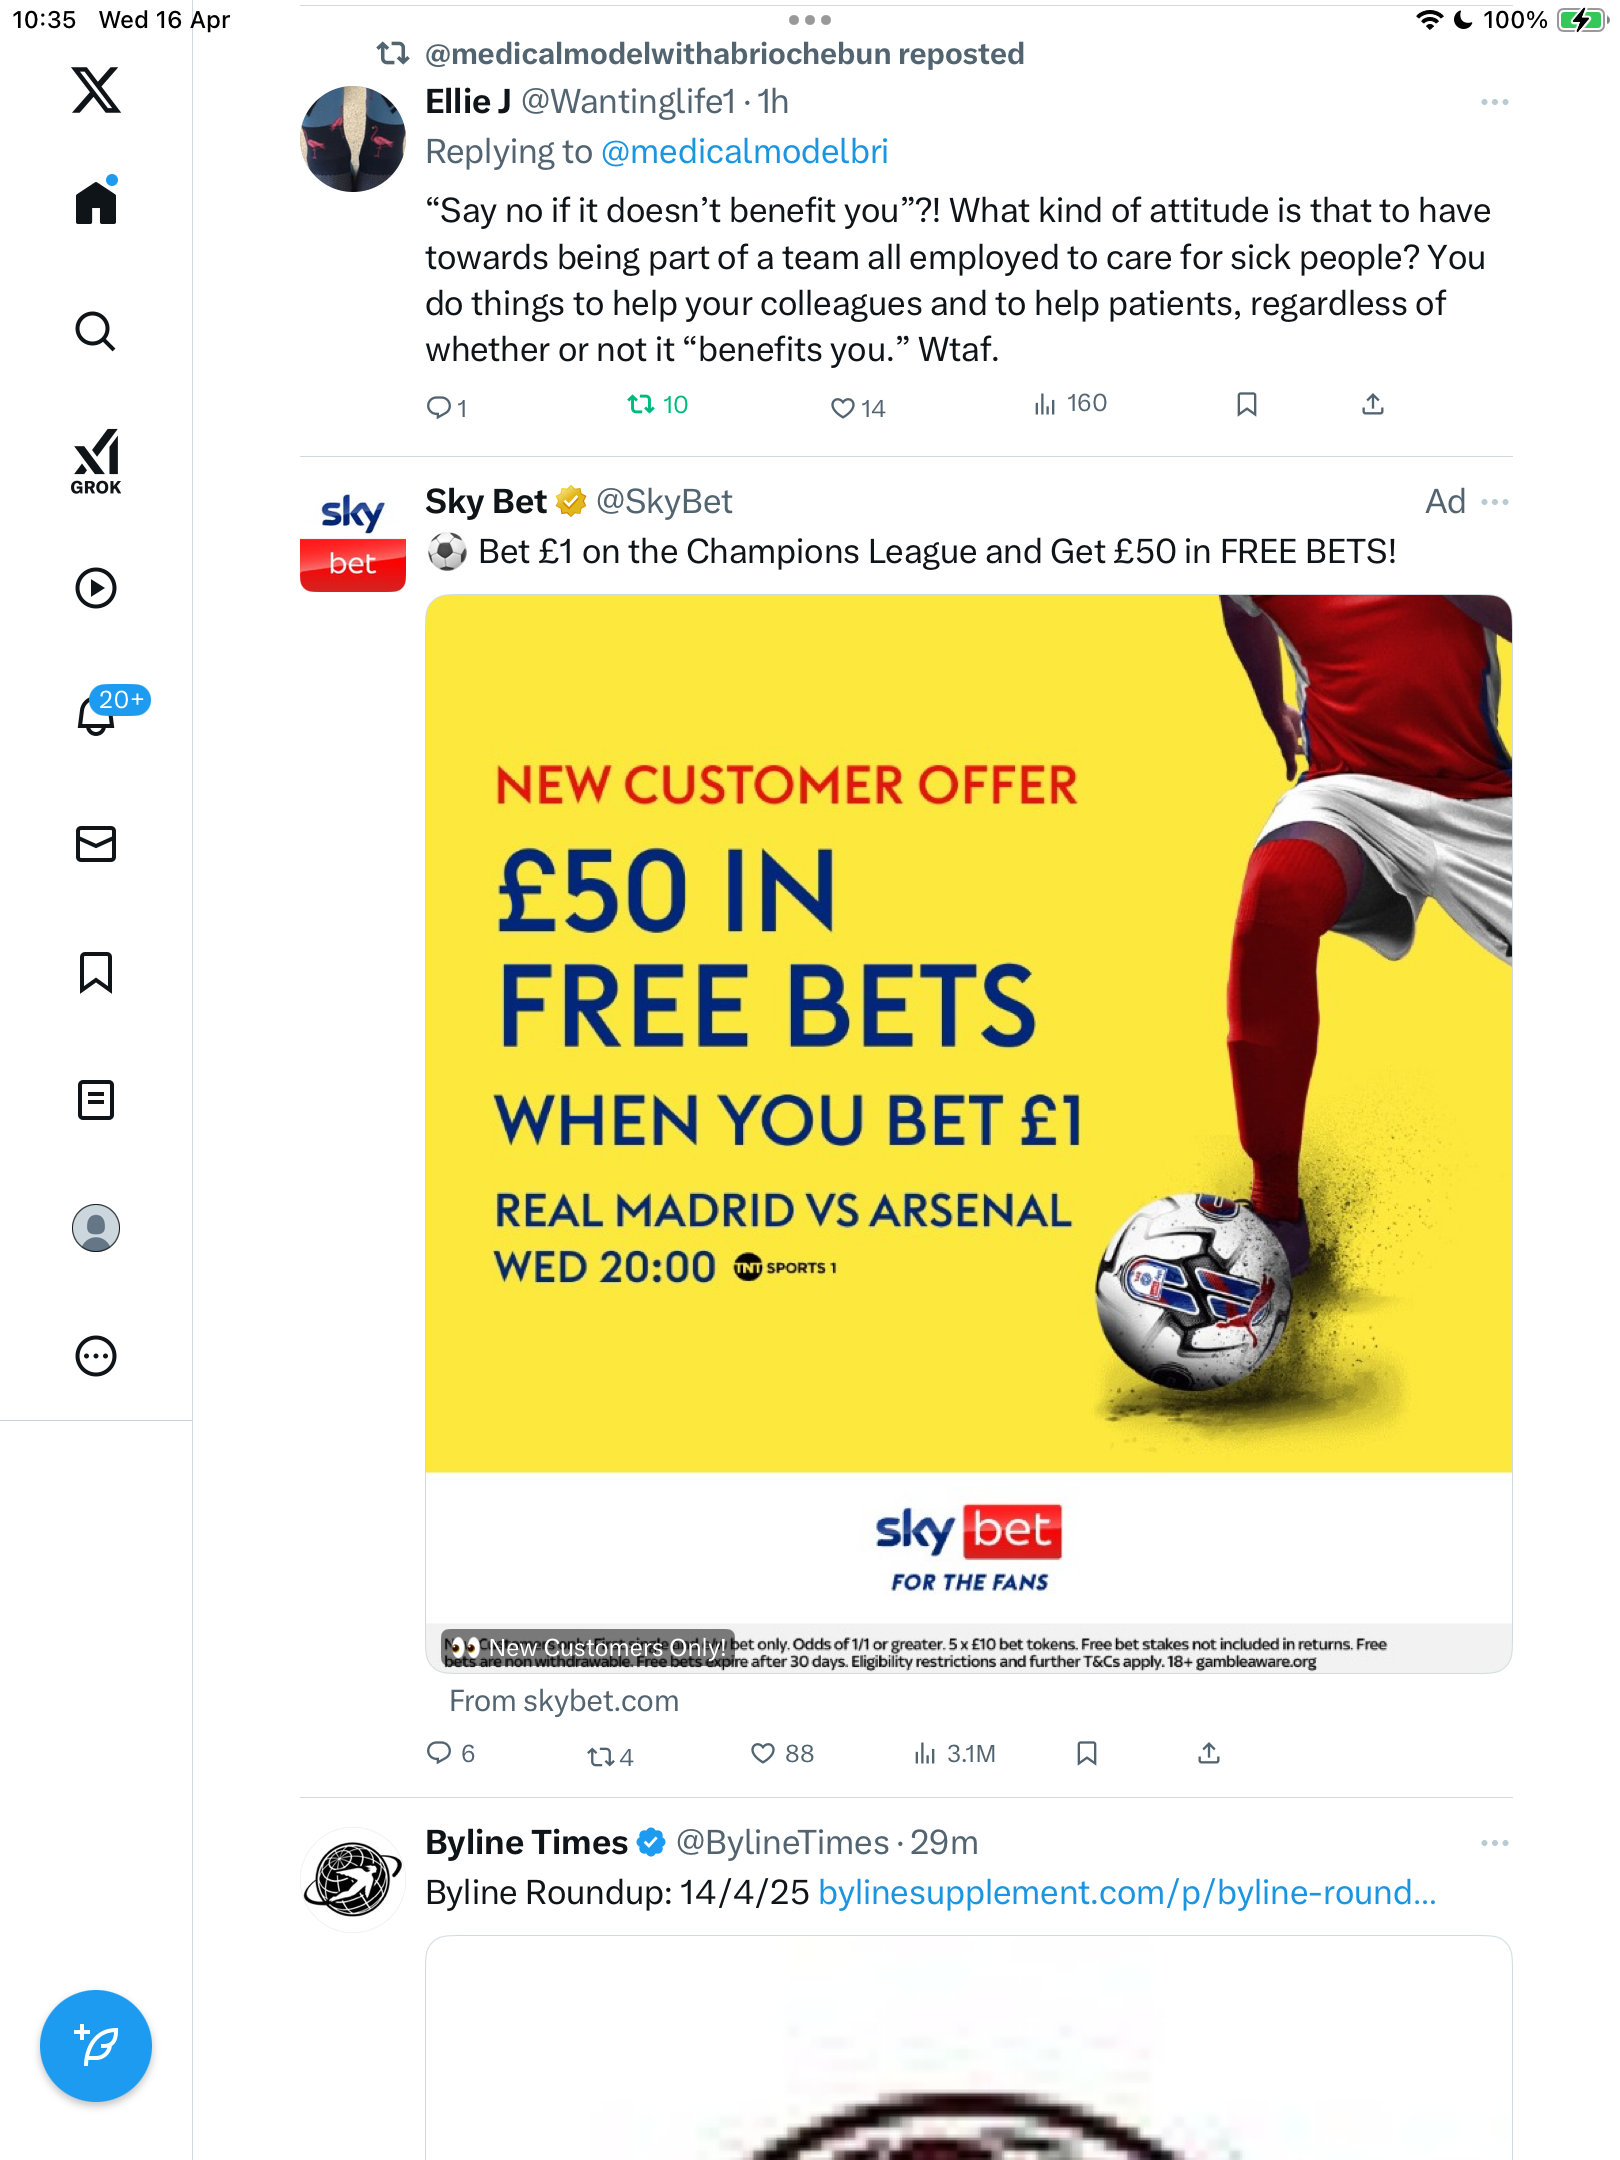Open the More circle menu in sidebar
The image size is (1620, 2160).
pyautogui.click(x=96, y=1356)
